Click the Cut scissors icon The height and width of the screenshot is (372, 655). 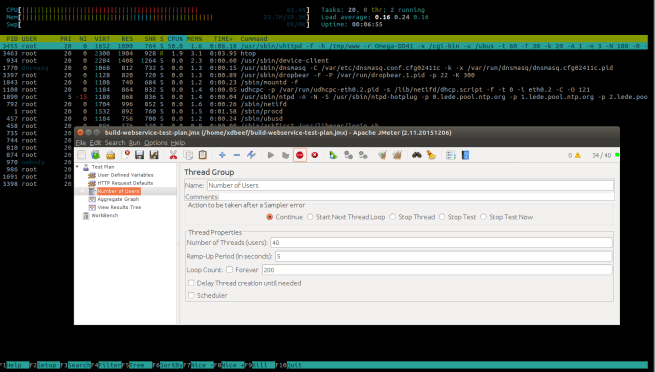(173, 155)
